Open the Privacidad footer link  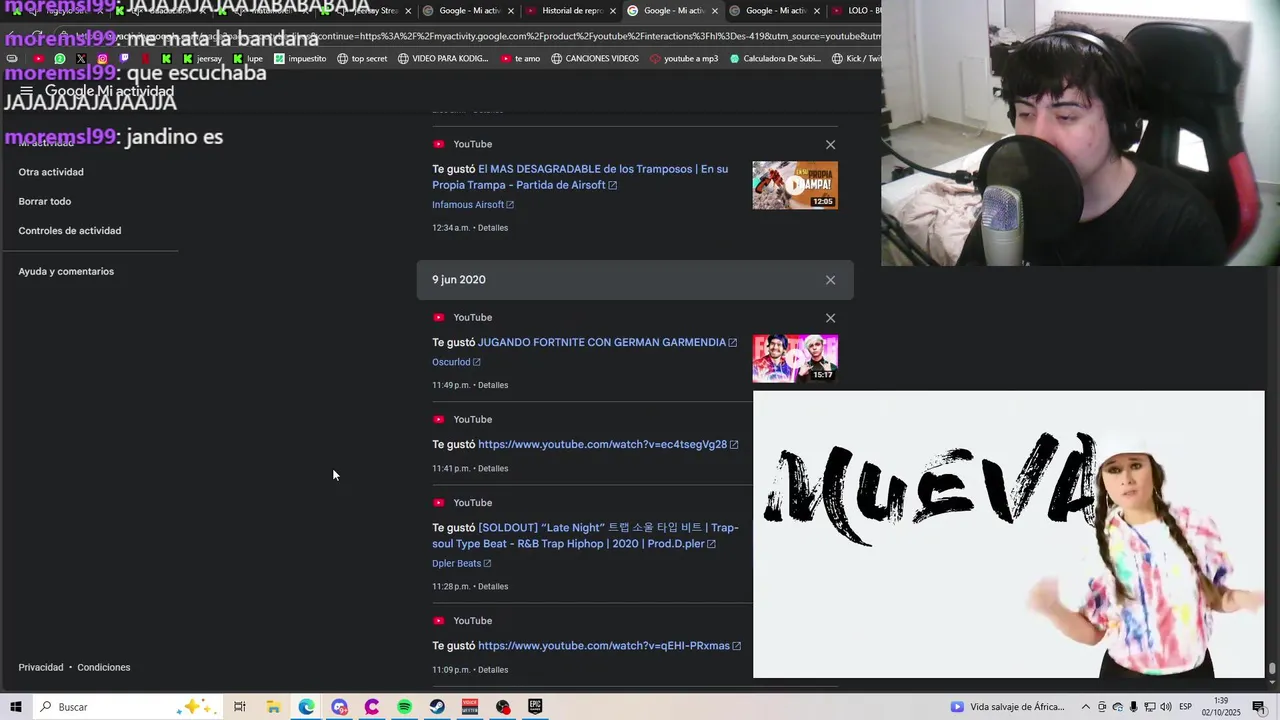41,667
